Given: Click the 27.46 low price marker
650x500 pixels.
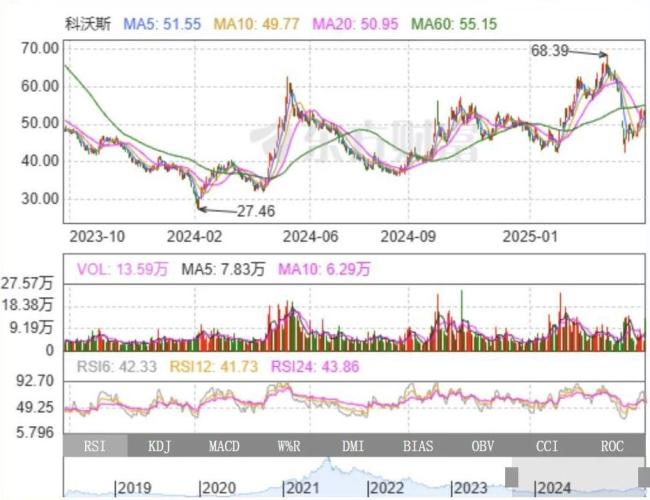Looking at the screenshot, I should pos(255,212).
